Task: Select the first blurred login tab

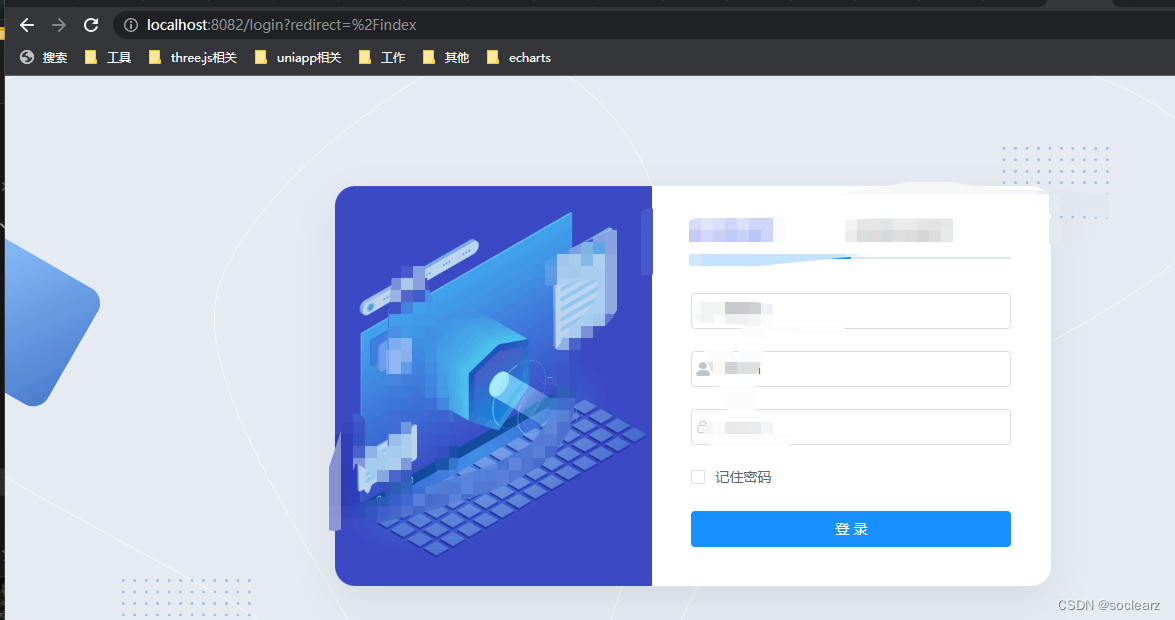Action: click(731, 230)
